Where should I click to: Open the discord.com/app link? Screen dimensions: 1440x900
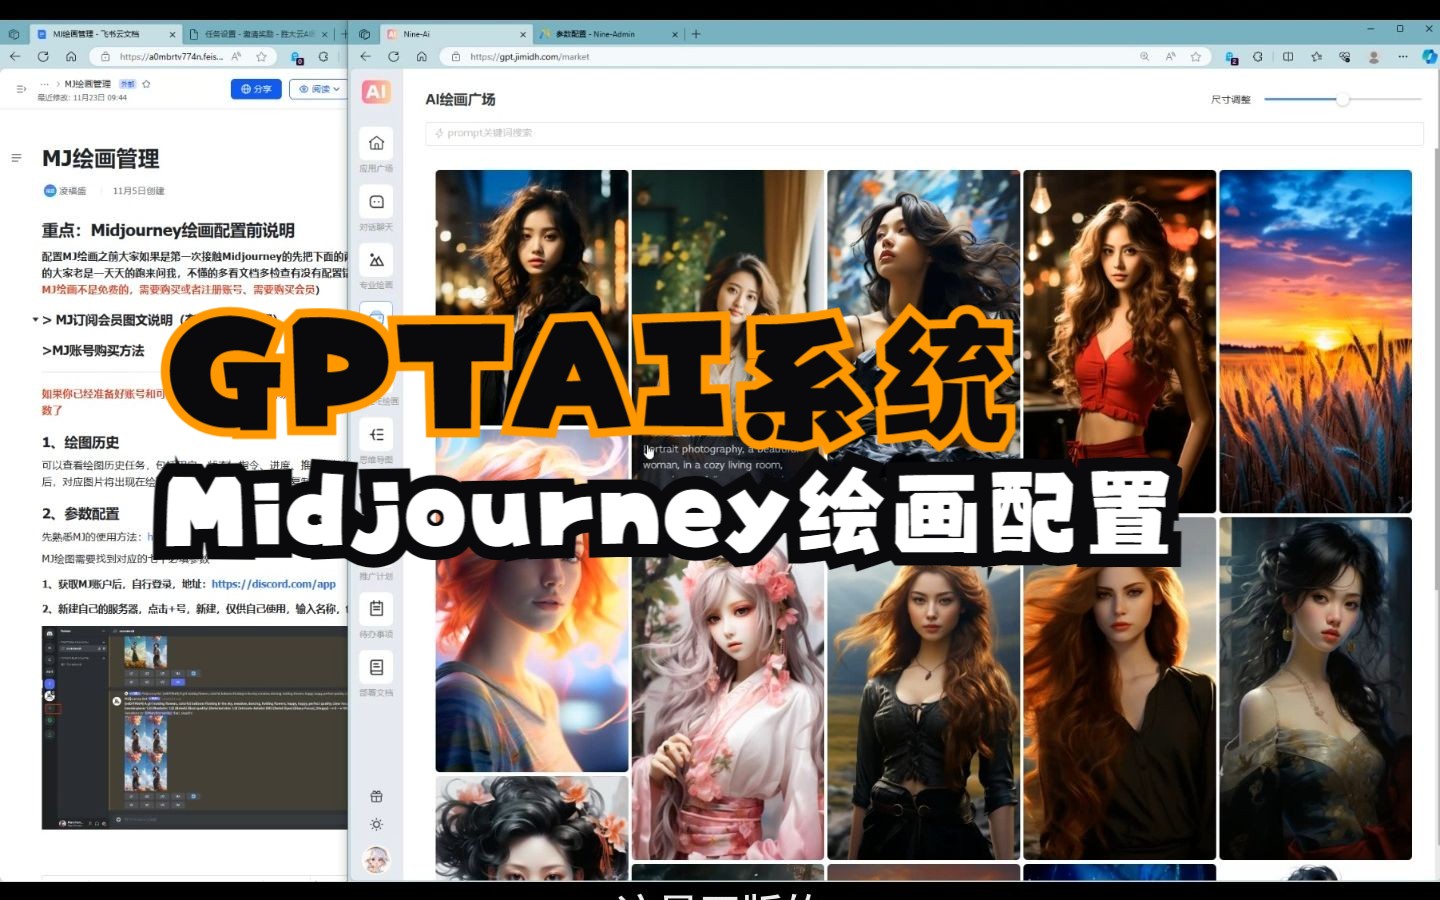coord(275,583)
